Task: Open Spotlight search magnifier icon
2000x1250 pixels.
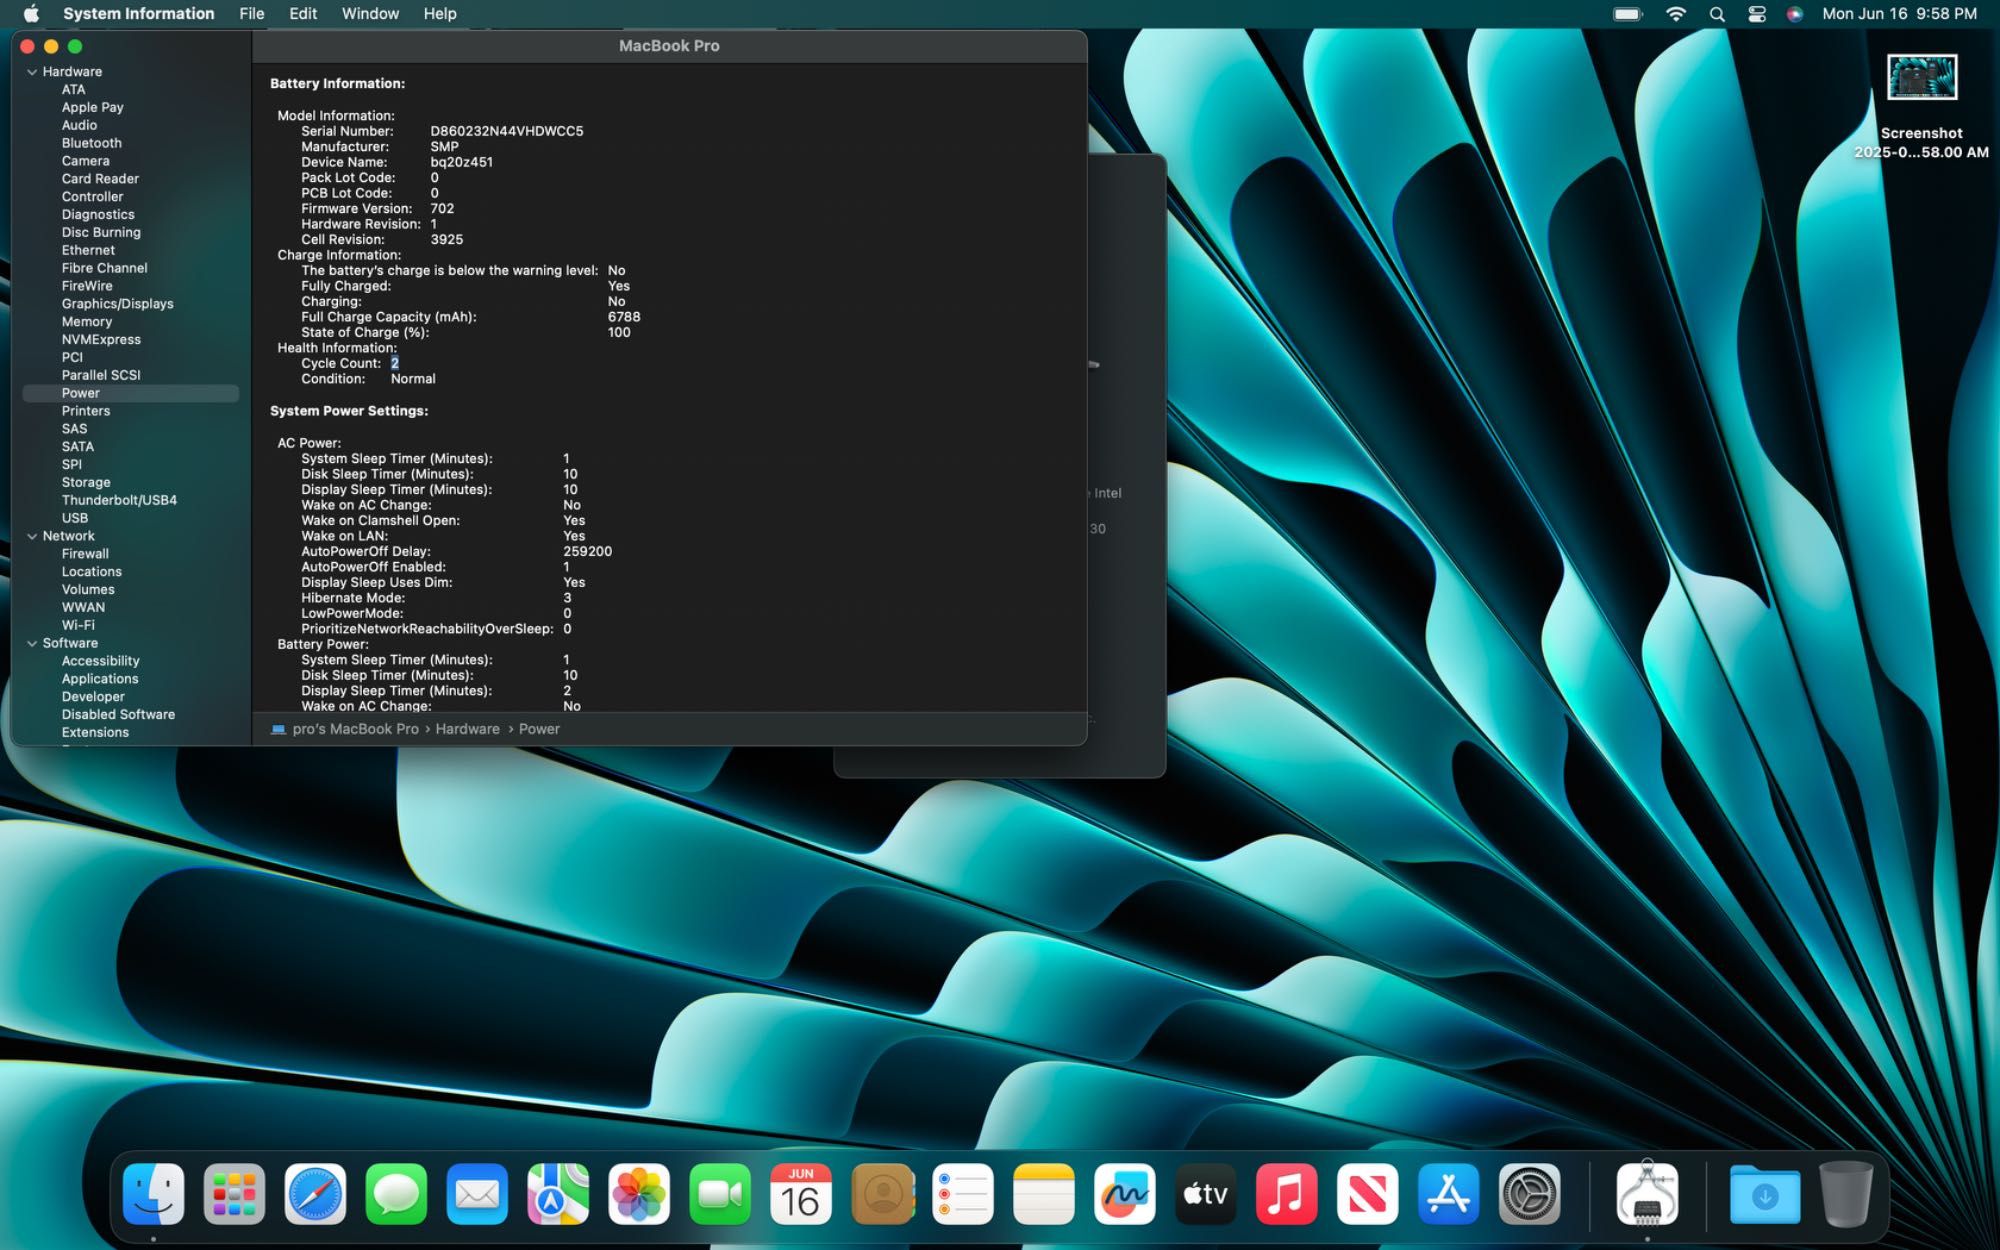Action: 1717,14
